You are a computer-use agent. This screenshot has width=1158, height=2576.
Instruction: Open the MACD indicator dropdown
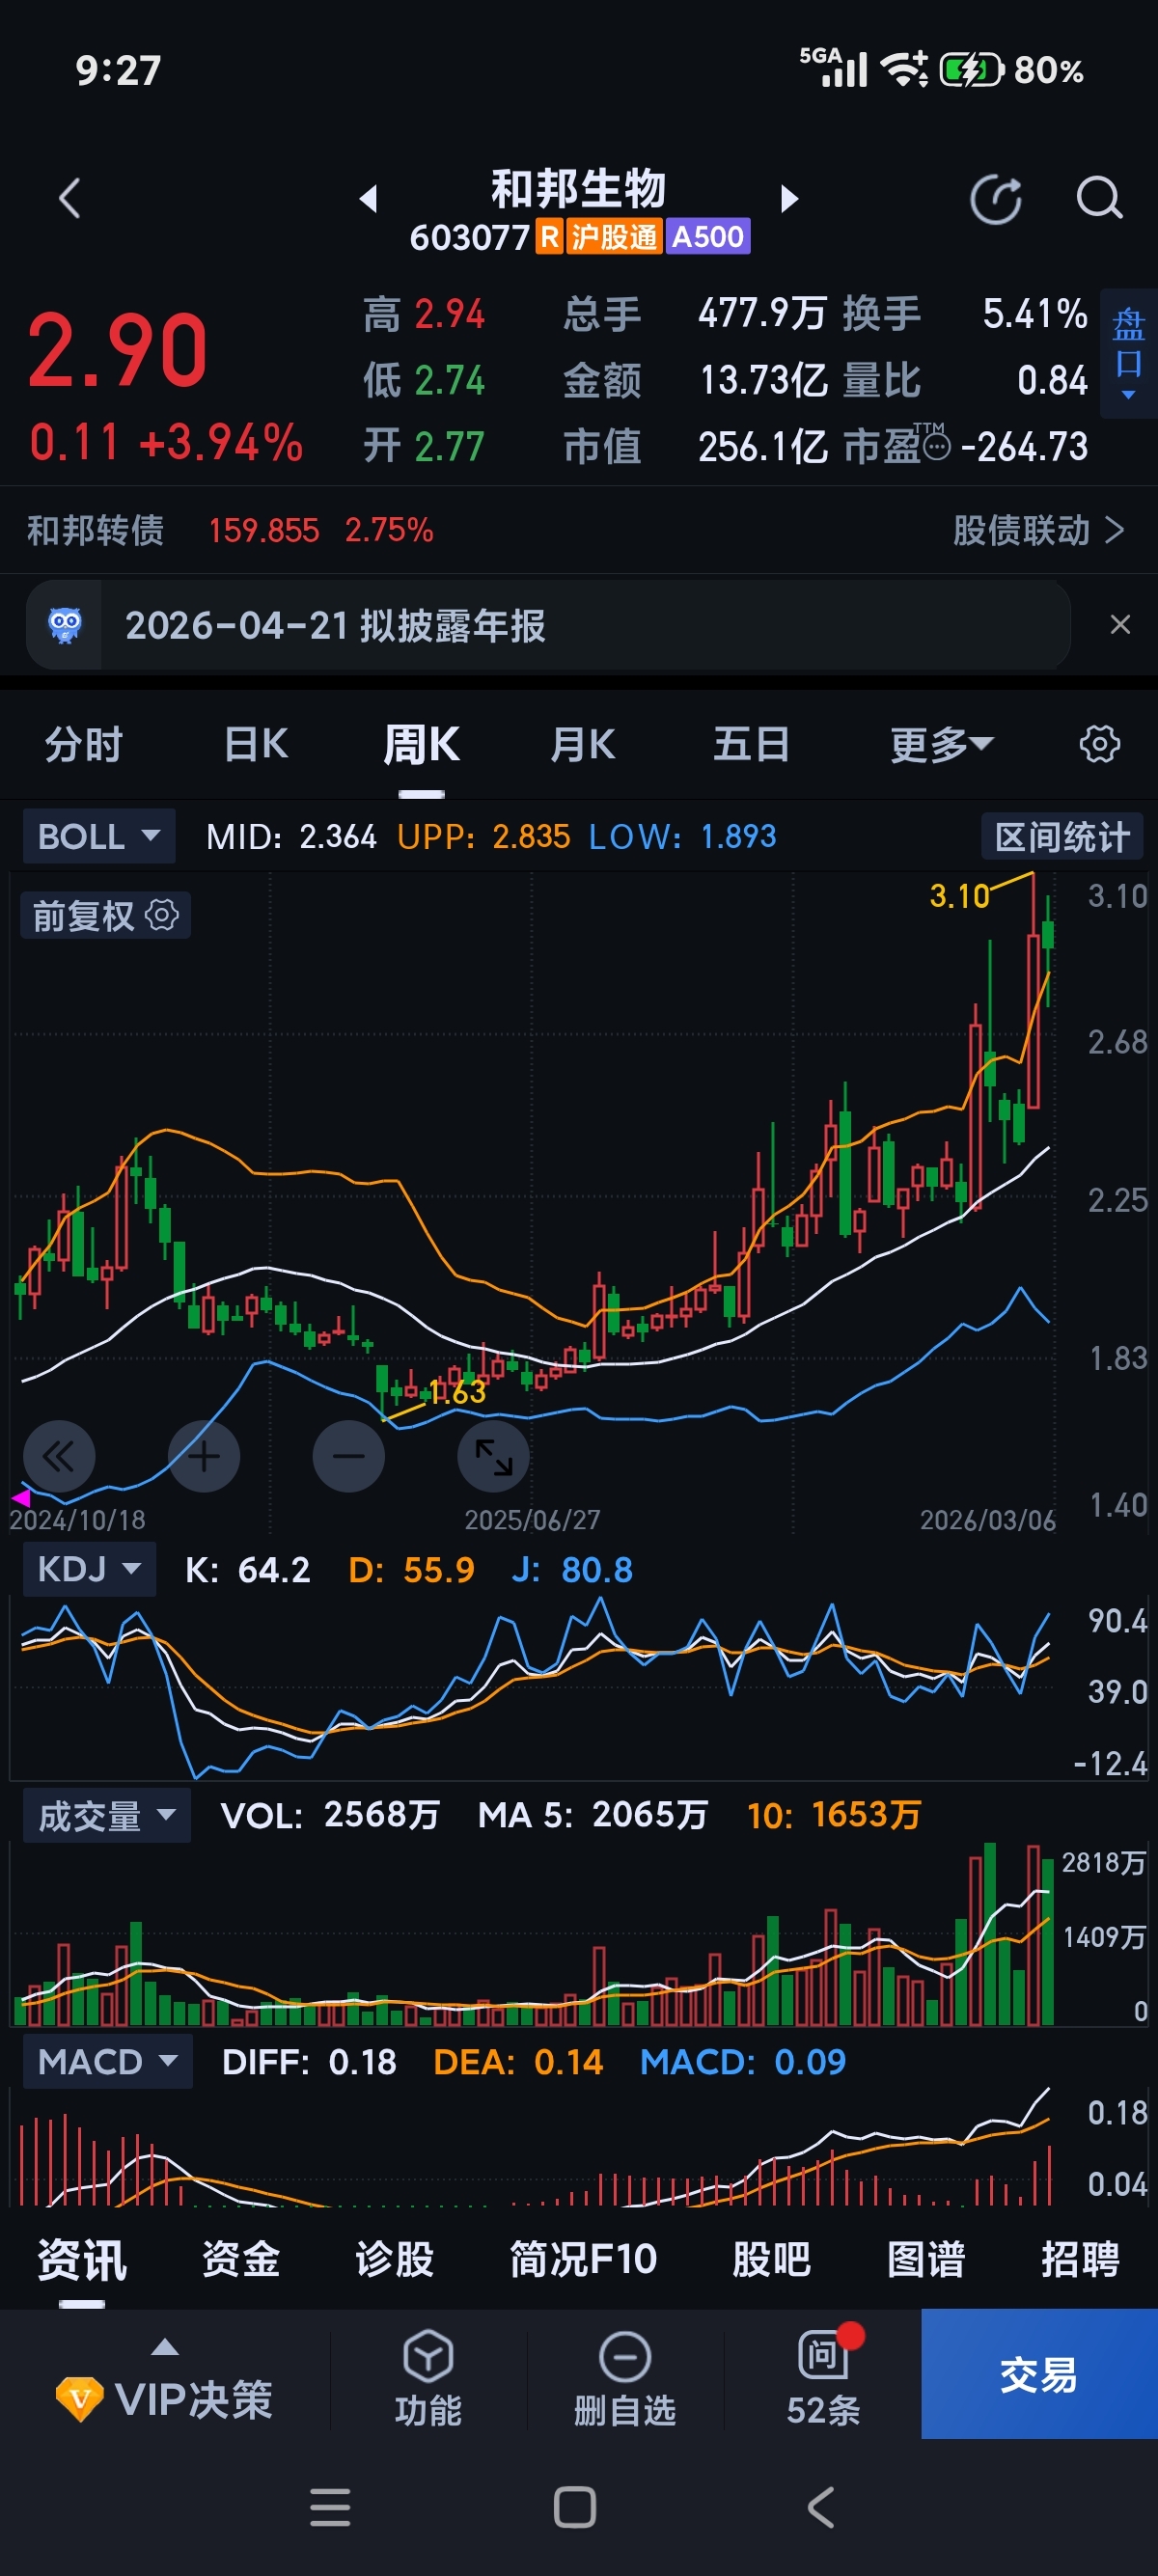tap(107, 2061)
